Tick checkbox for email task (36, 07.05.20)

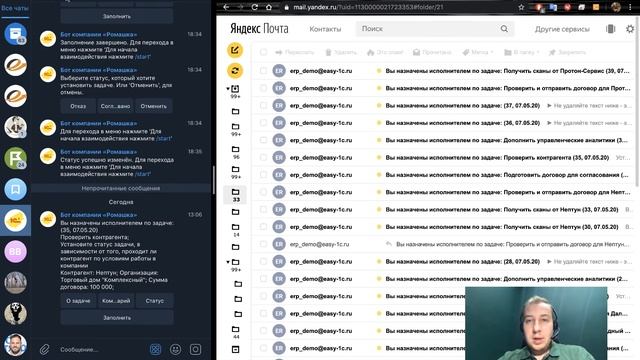pyautogui.click(x=263, y=123)
